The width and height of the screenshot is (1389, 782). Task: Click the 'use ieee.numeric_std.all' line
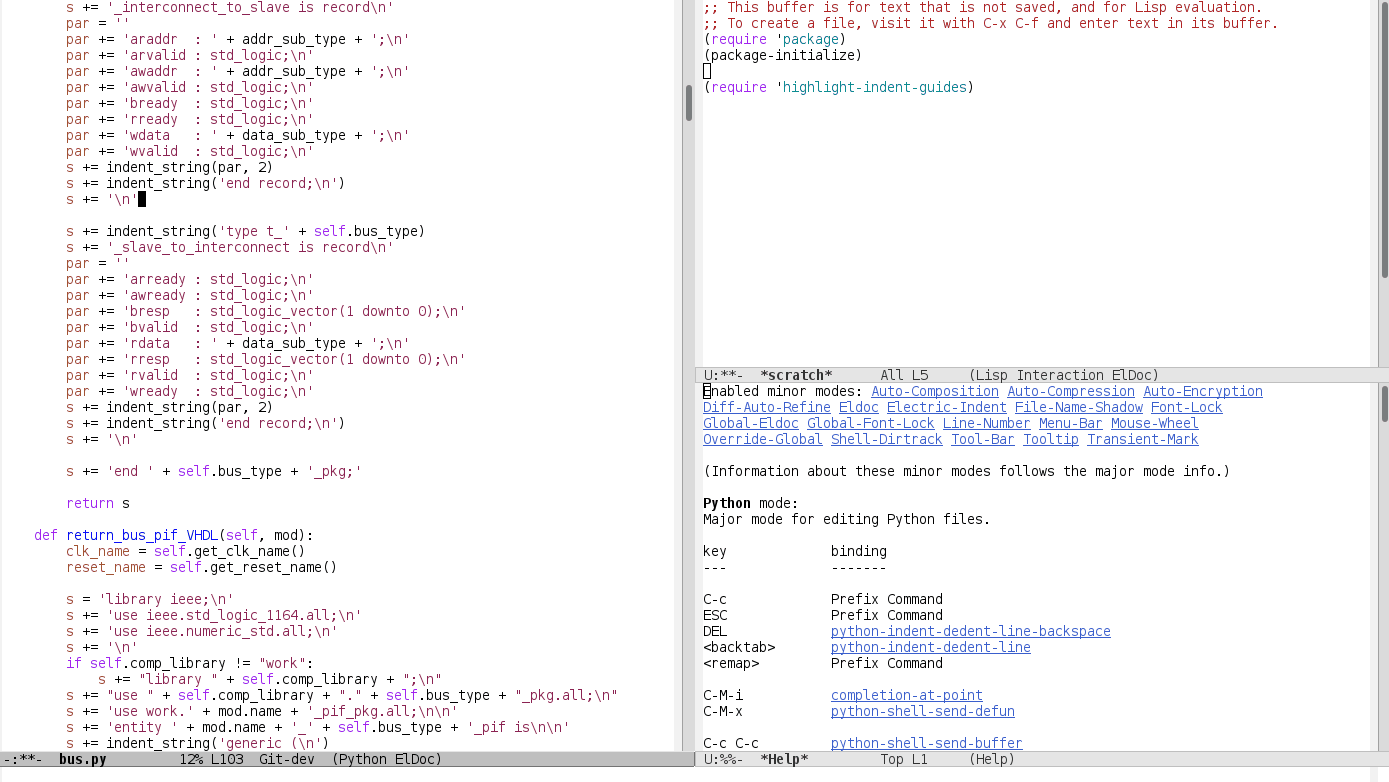point(202,631)
